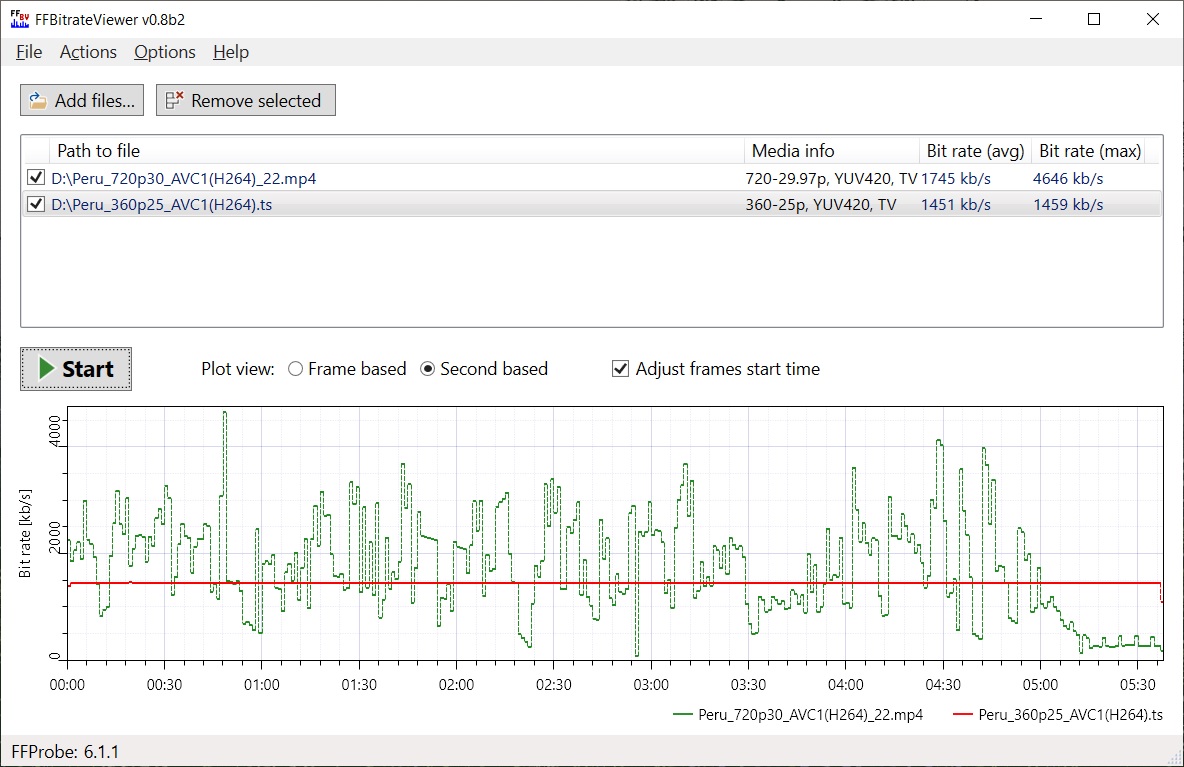Open the File menu
The width and height of the screenshot is (1184, 767).
click(x=29, y=52)
